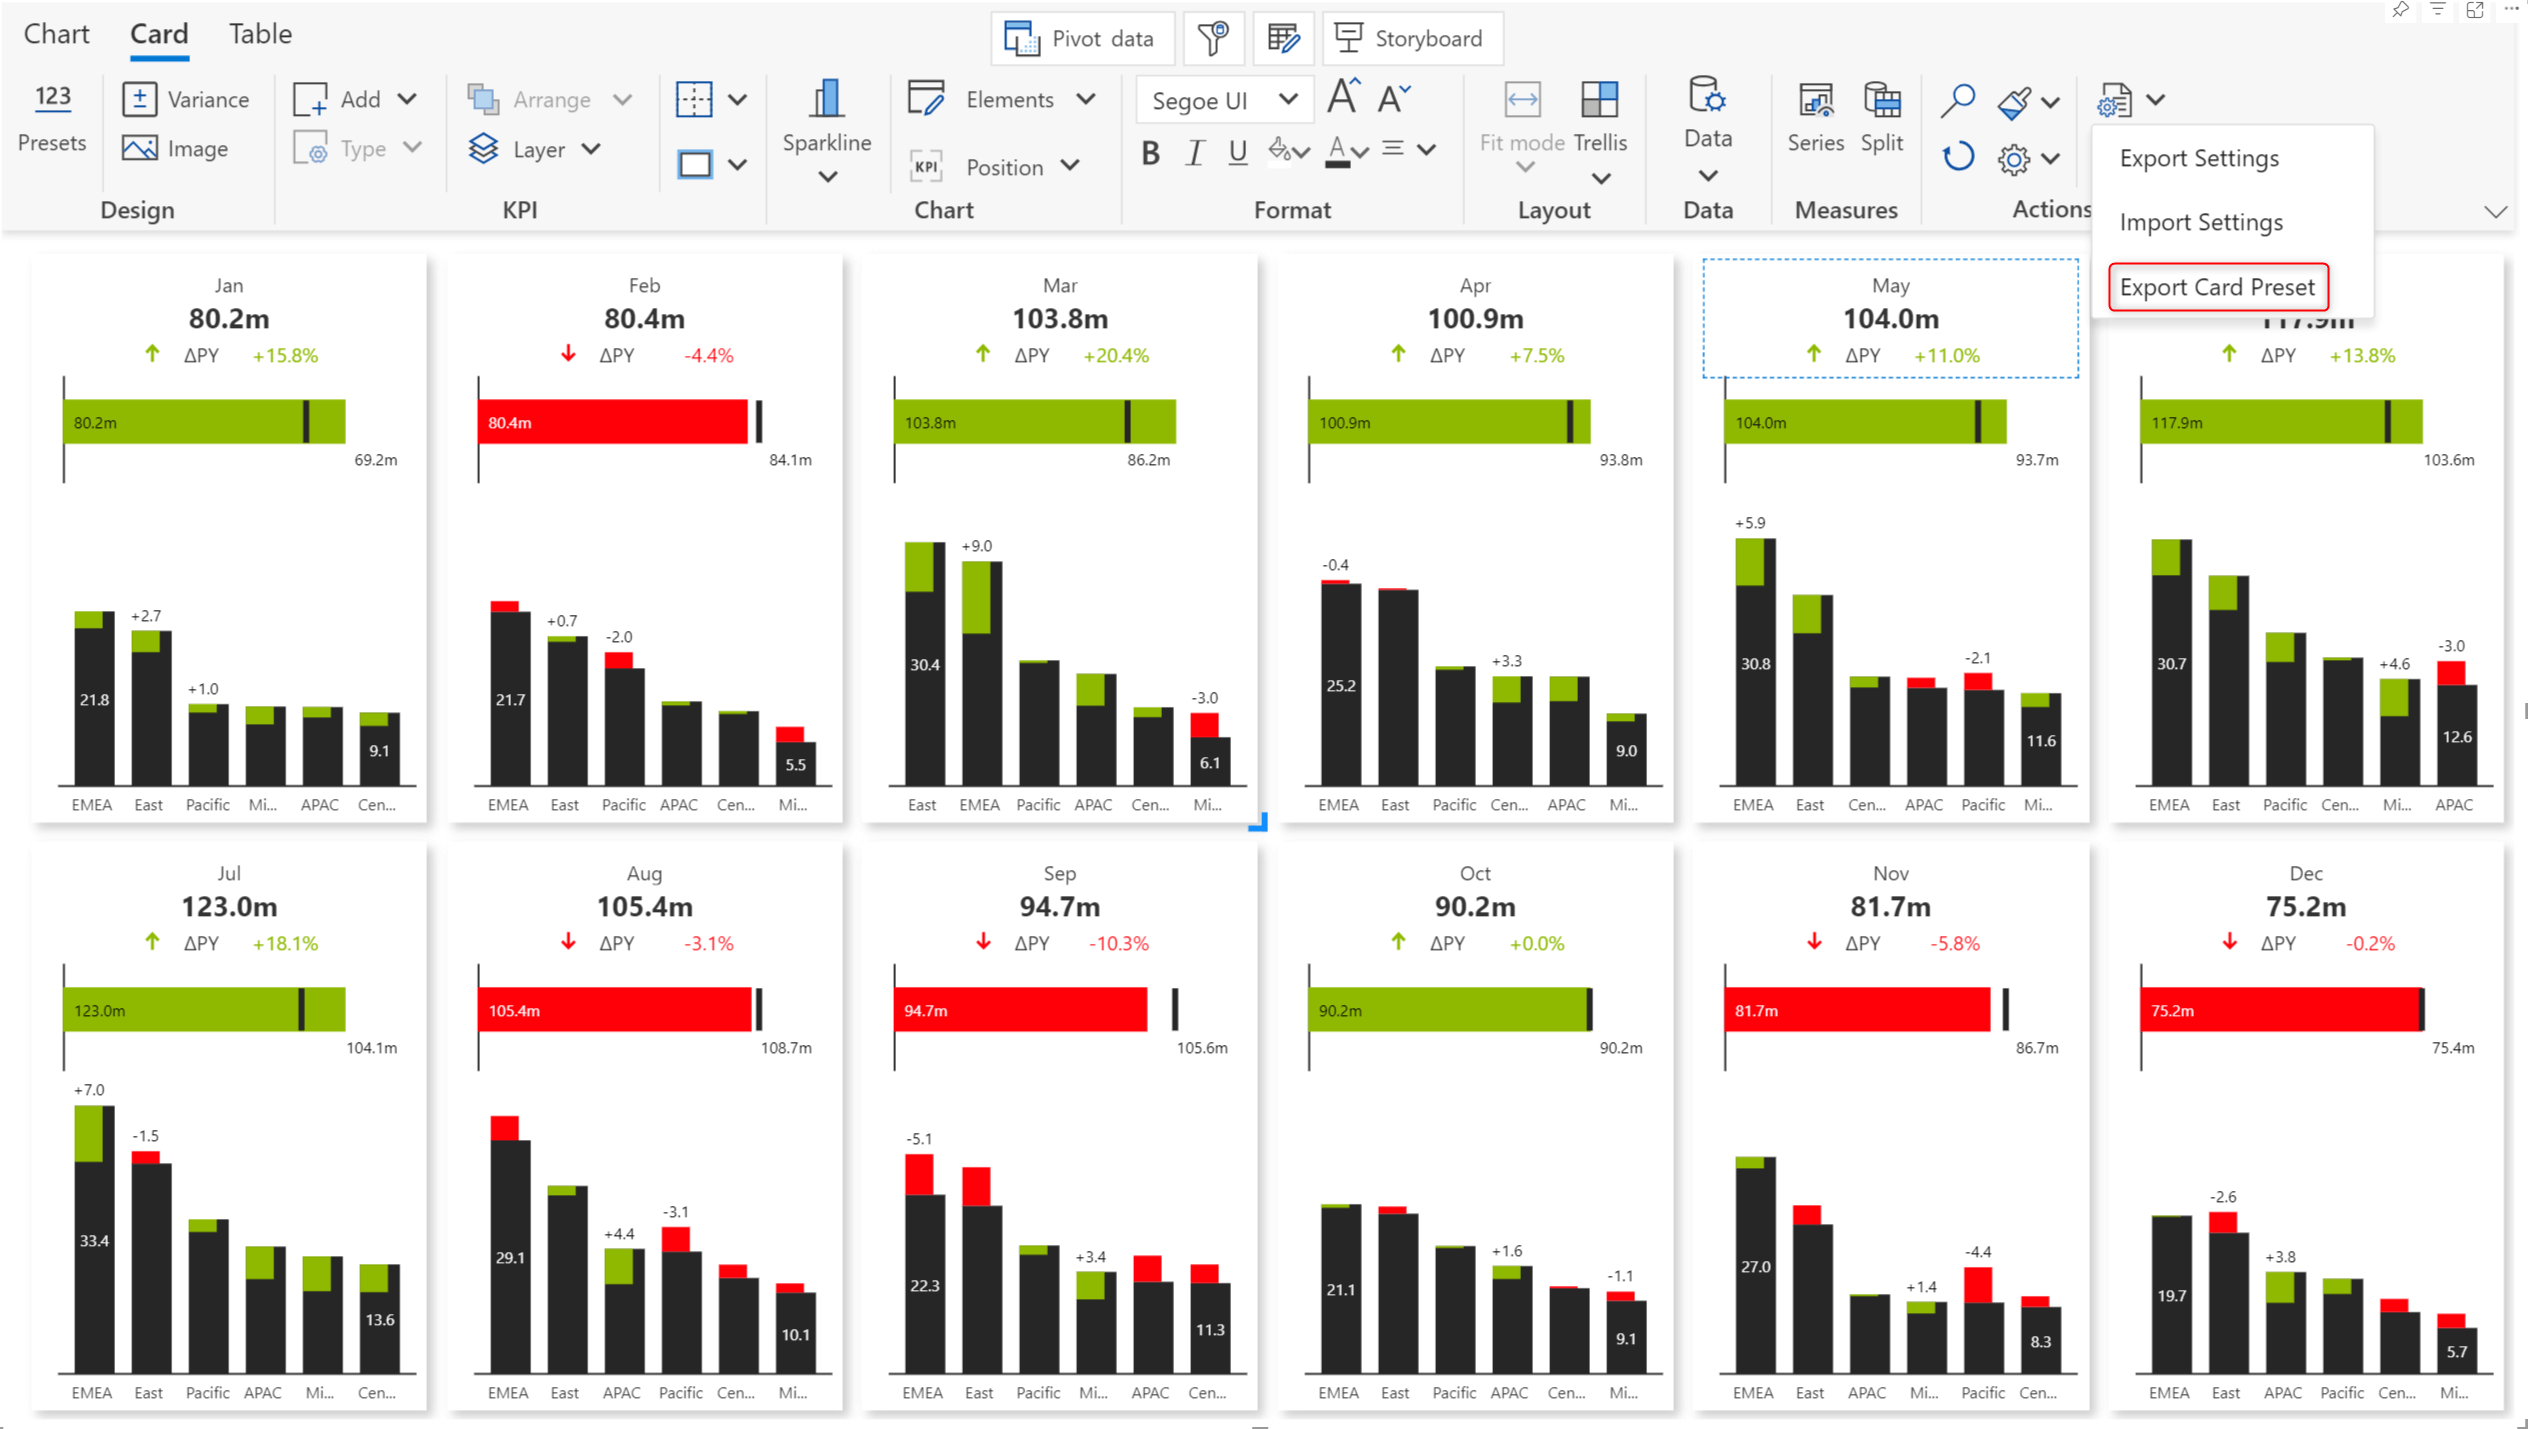Expand the Position dropdown arrow

[x=1070, y=166]
